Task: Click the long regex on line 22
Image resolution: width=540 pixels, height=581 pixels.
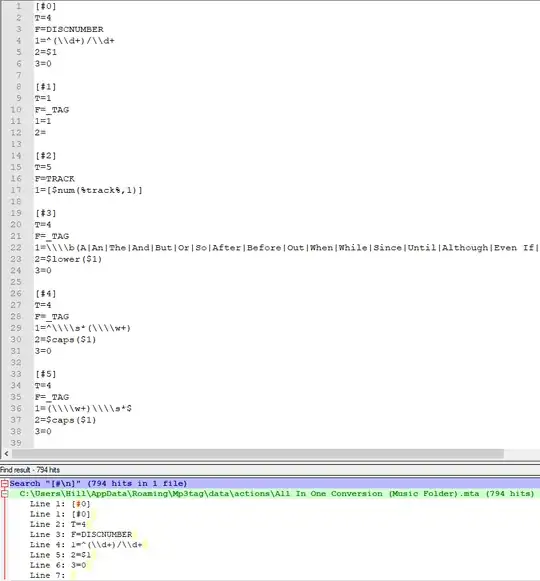Action: 287,248
